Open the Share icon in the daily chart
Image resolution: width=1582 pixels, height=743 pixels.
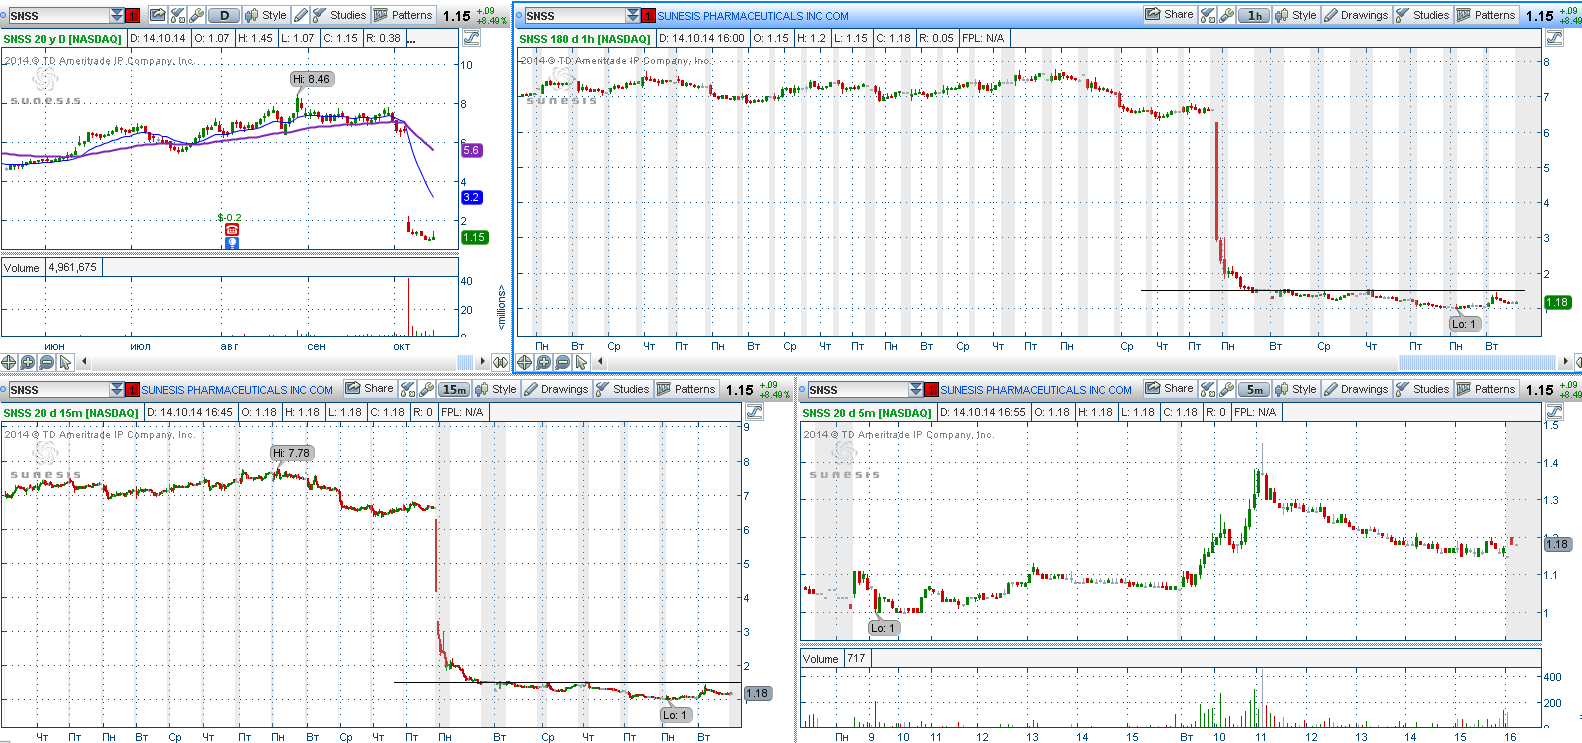(x=158, y=15)
